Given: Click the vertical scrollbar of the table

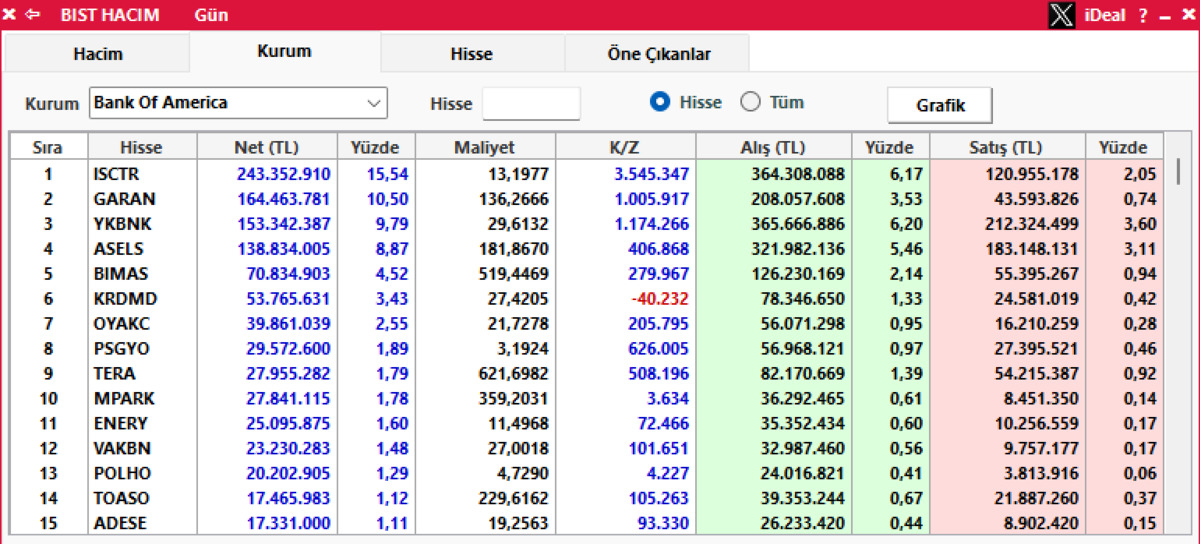Looking at the screenshot, I should (1178, 340).
